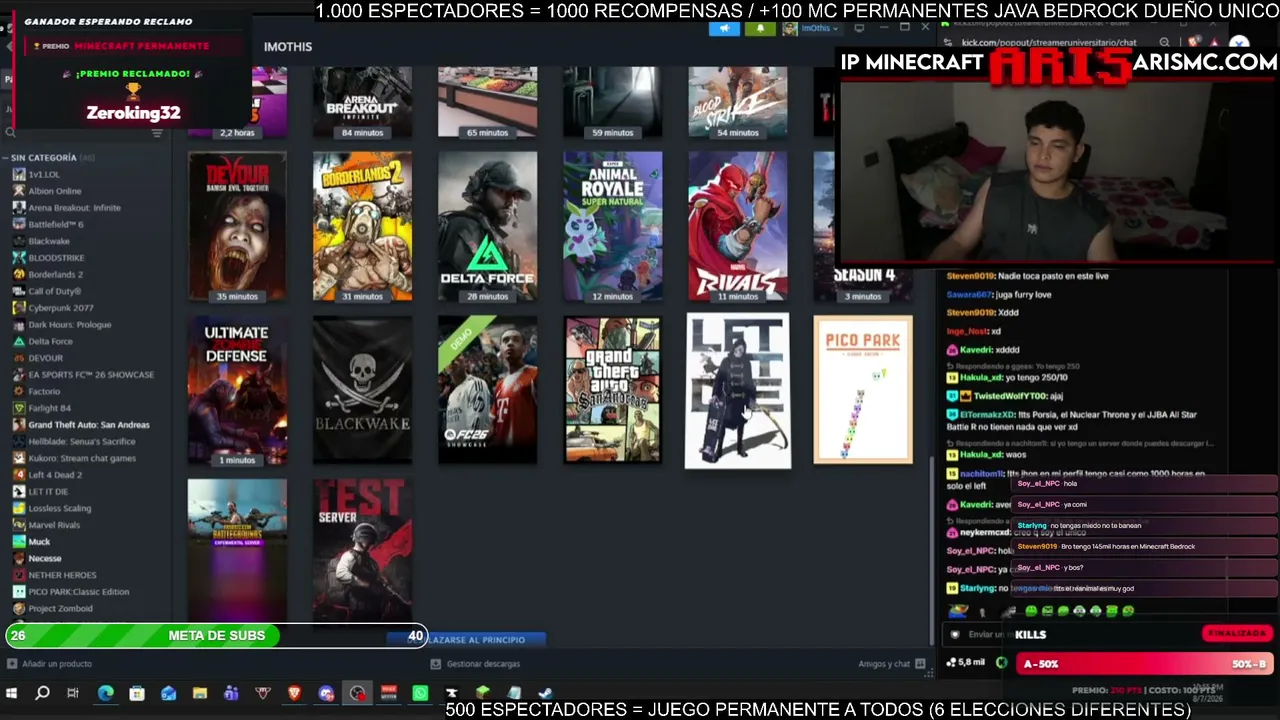This screenshot has height=720, width=1280.
Task: Select Battlefield 6 in the sidebar
Action: (56, 225)
